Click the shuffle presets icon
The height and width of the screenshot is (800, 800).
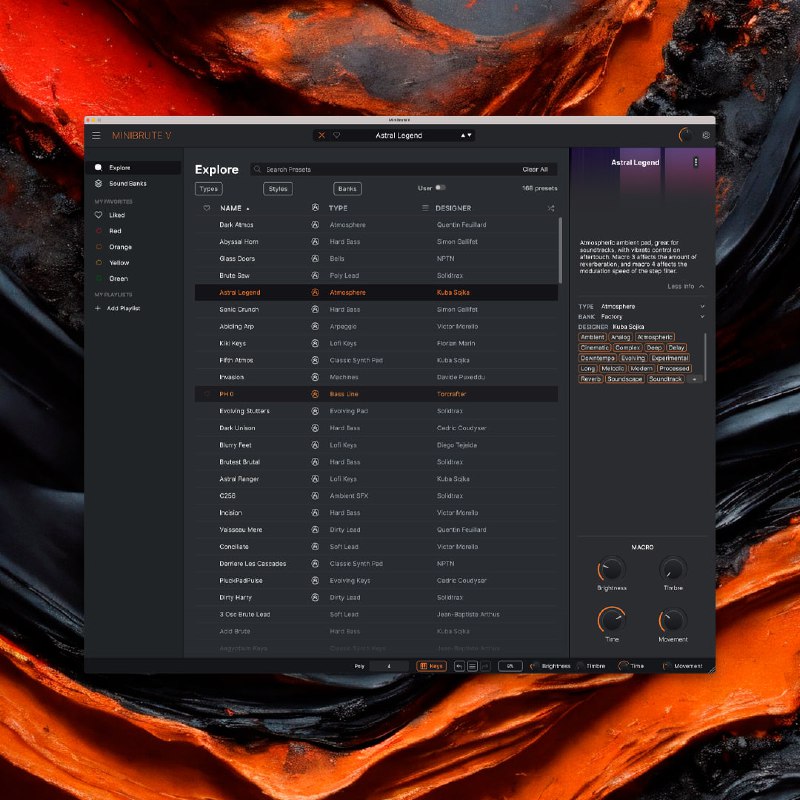pos(551,208)
